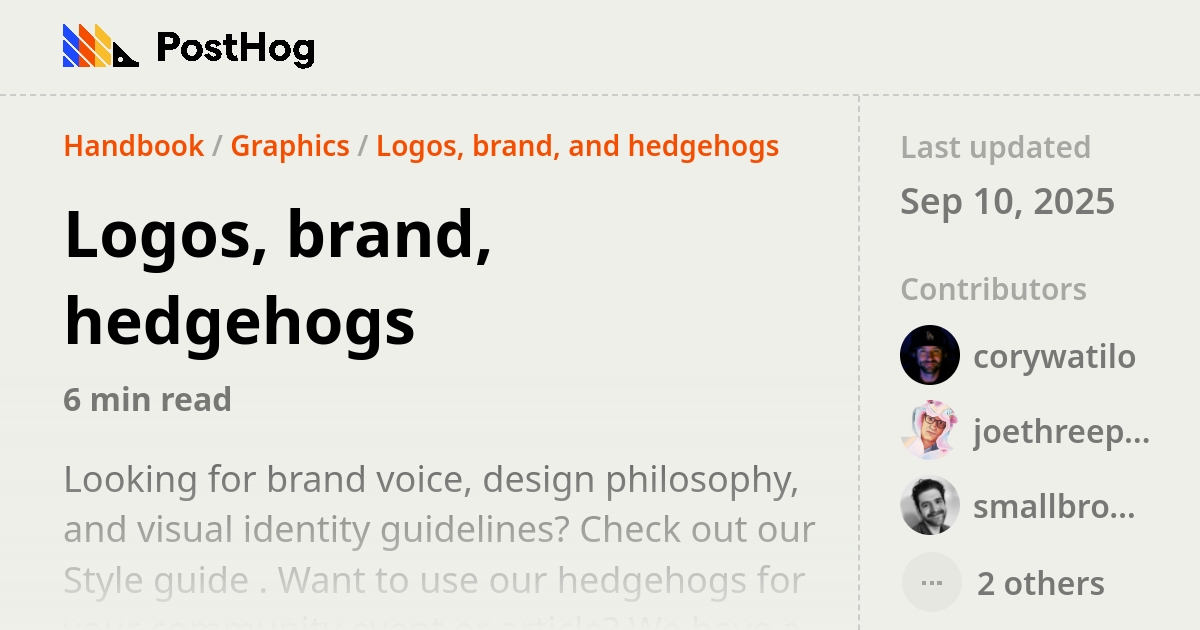Viewport: 1200px width, 630px height.
Task: Open smallbro's contributor profile image
Action: [x=930, y=506]
